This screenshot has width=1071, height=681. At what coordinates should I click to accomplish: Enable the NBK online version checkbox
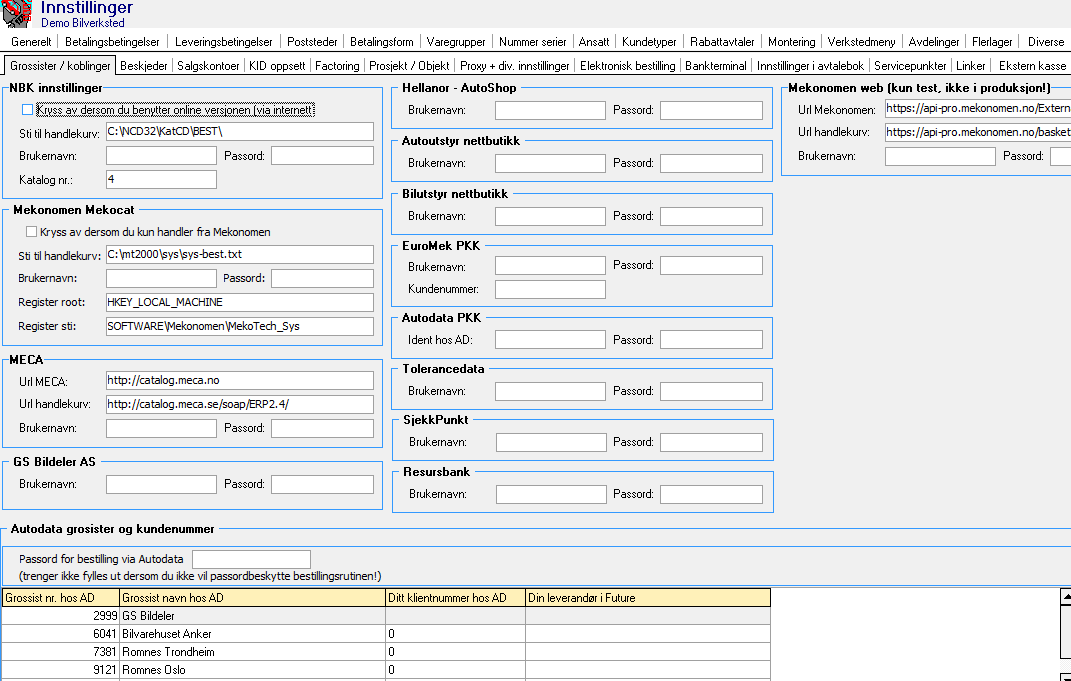click(27, 109)
